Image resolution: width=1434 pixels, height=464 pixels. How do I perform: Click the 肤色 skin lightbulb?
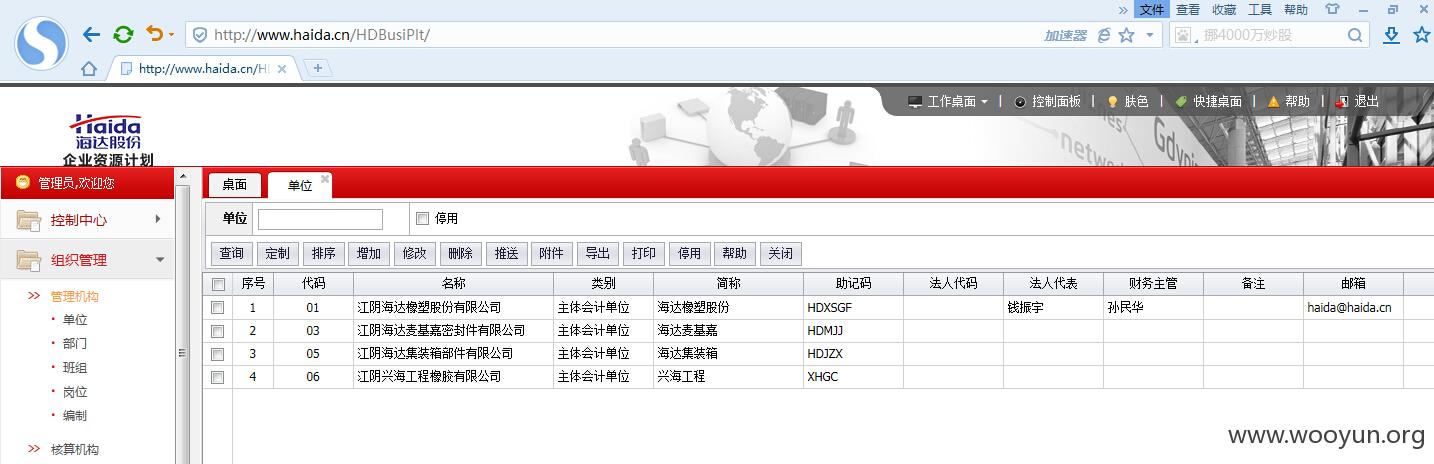click(x=1127, y=101)
